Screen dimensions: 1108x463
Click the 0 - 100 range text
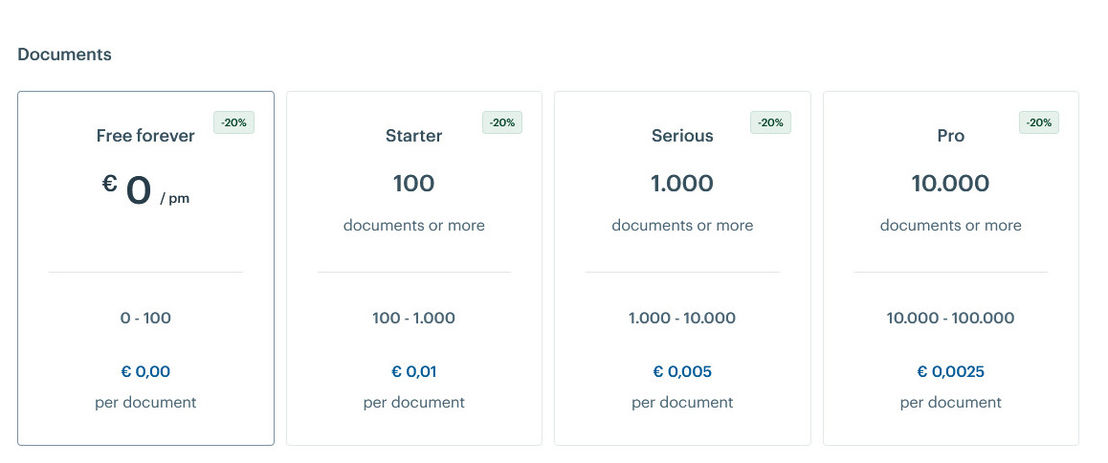[x=146, y=318]
